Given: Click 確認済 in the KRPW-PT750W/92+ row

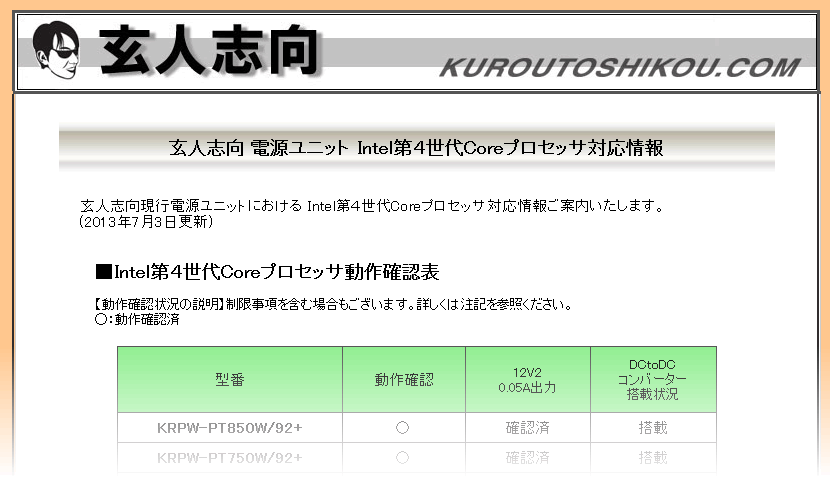Looking at the screenshot, I should (x=528, y=458).
